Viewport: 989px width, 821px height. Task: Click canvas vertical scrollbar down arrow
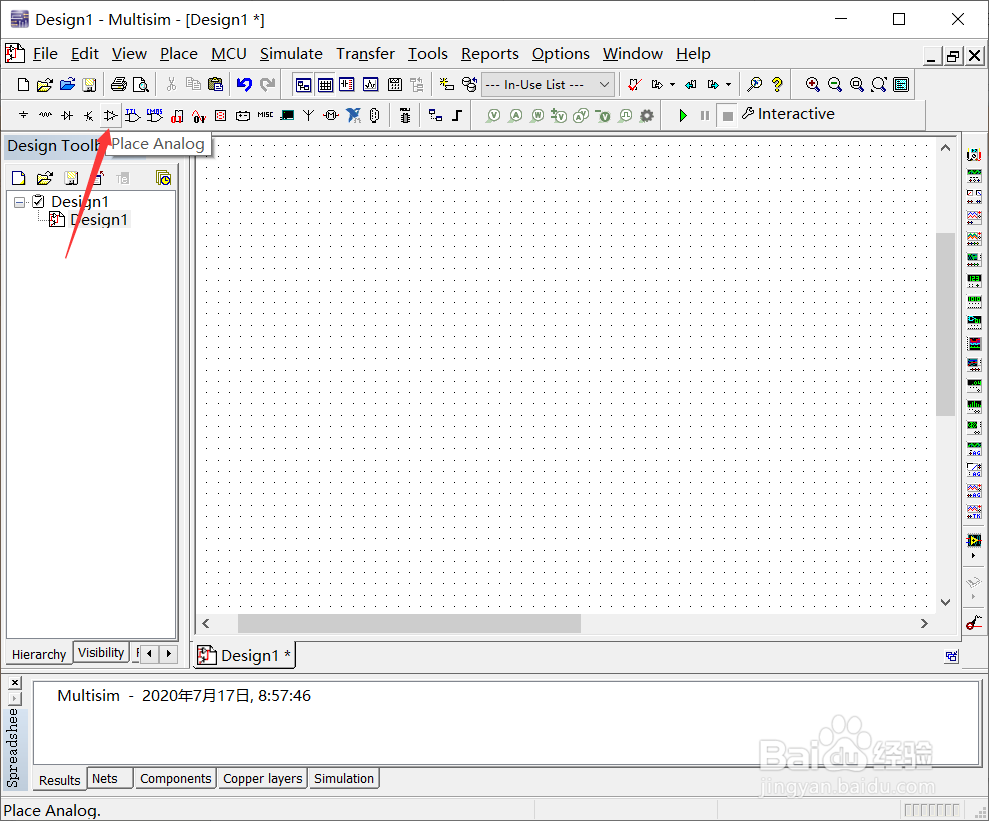pos(945,602)
